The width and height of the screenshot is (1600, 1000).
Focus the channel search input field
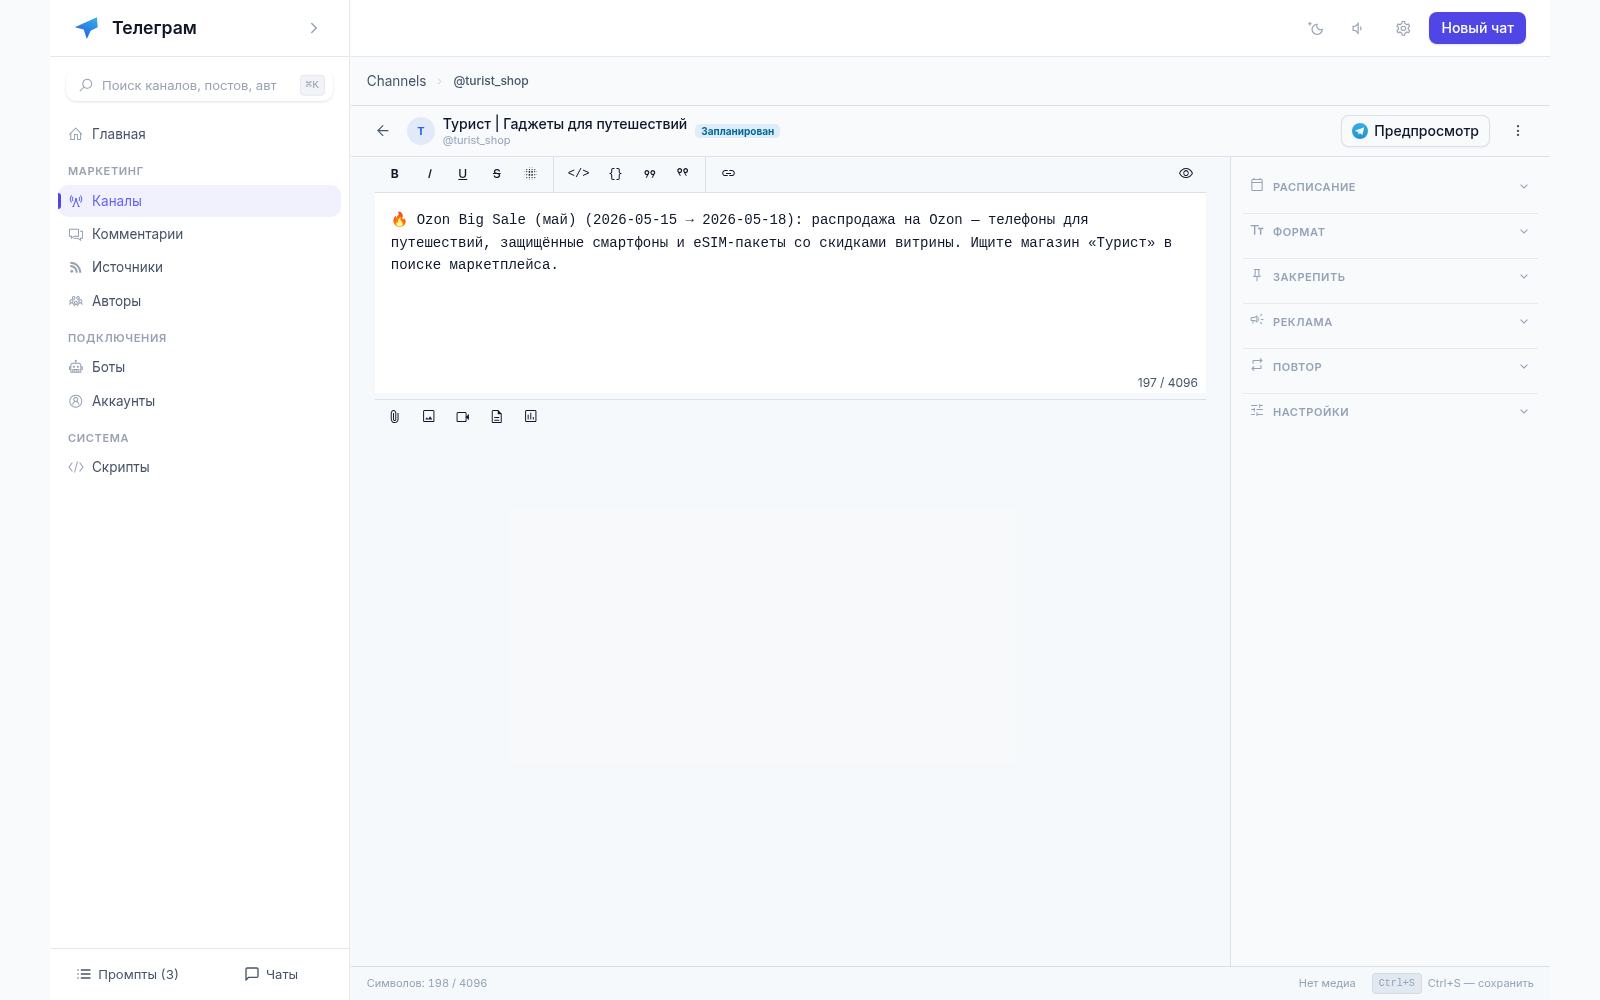199,85
